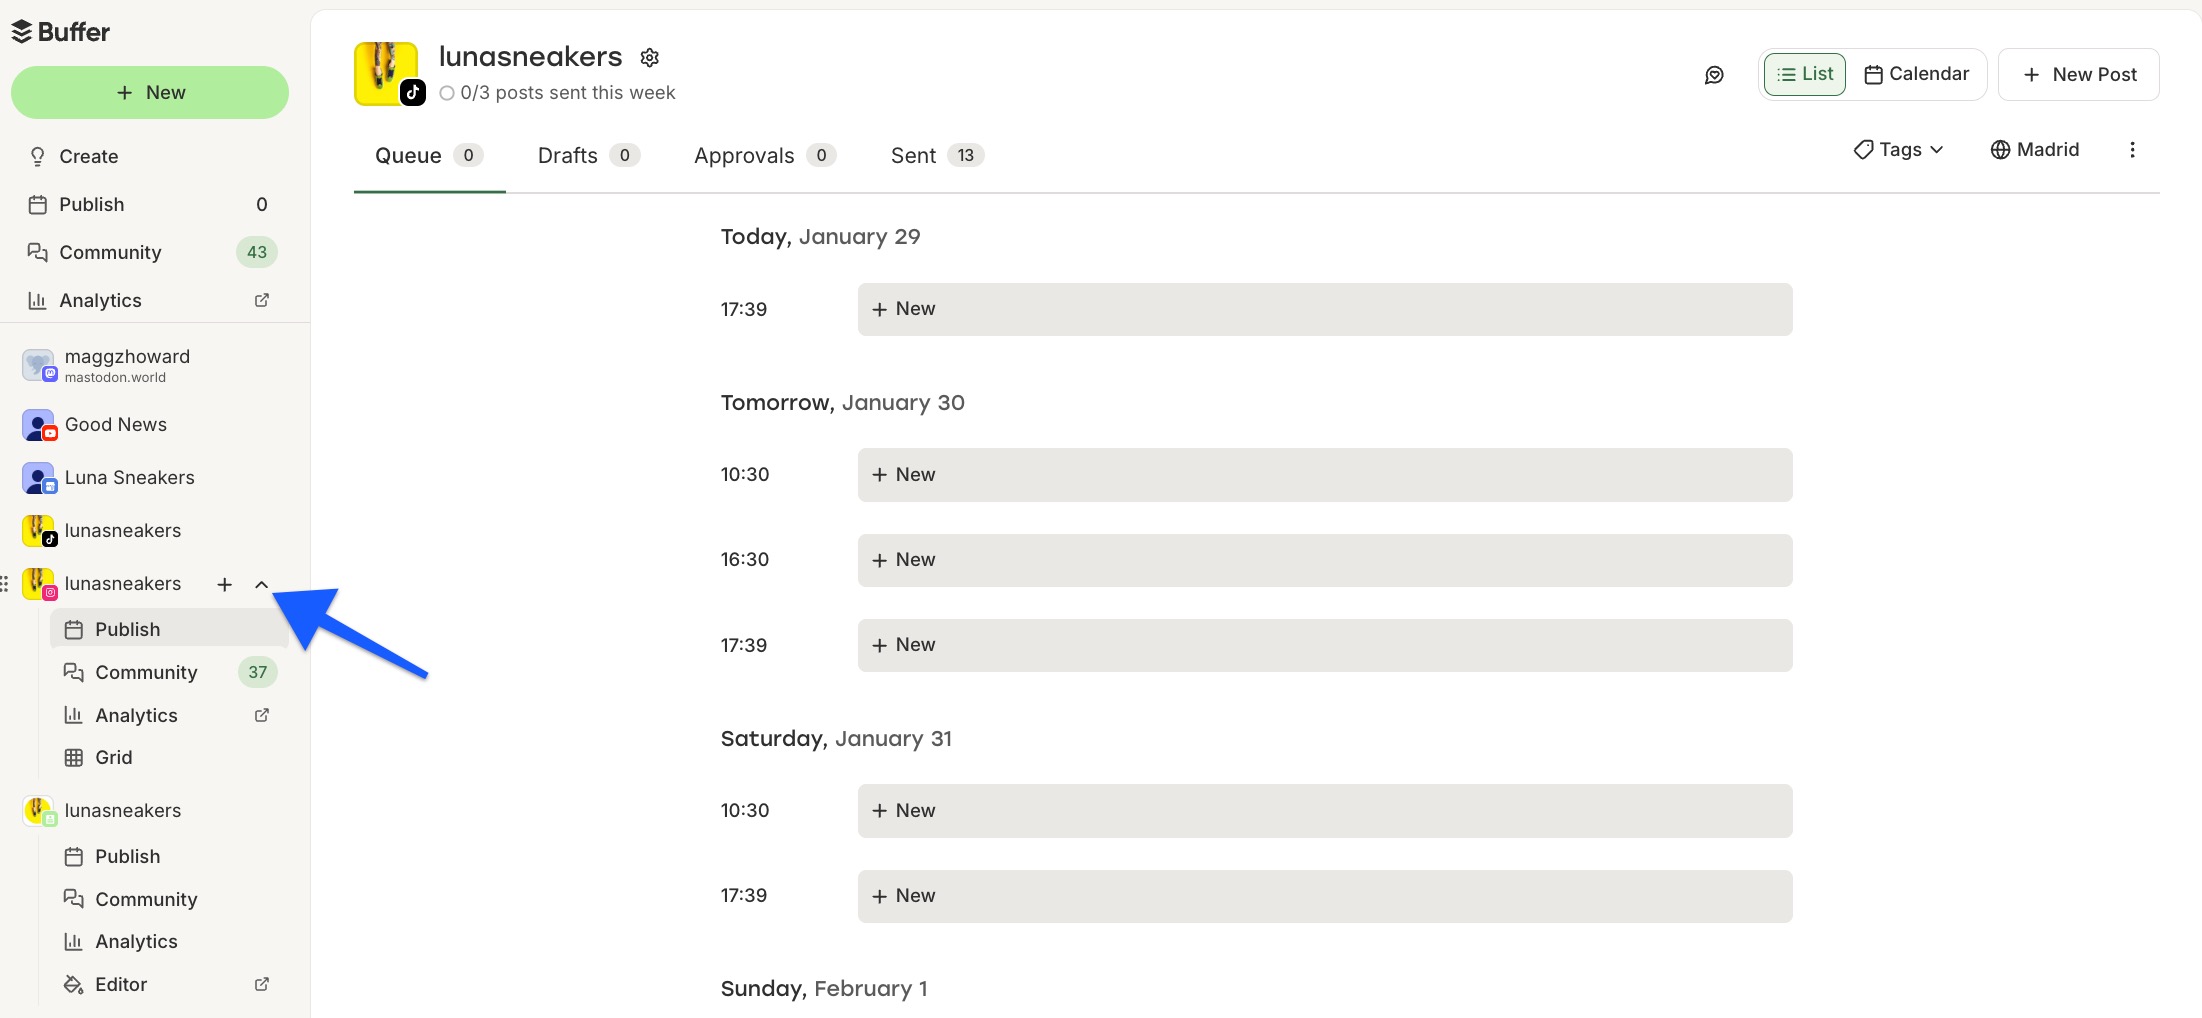Open Grid view for the Instagram channel
The image size is (2202, 1018).
point(112,757)
